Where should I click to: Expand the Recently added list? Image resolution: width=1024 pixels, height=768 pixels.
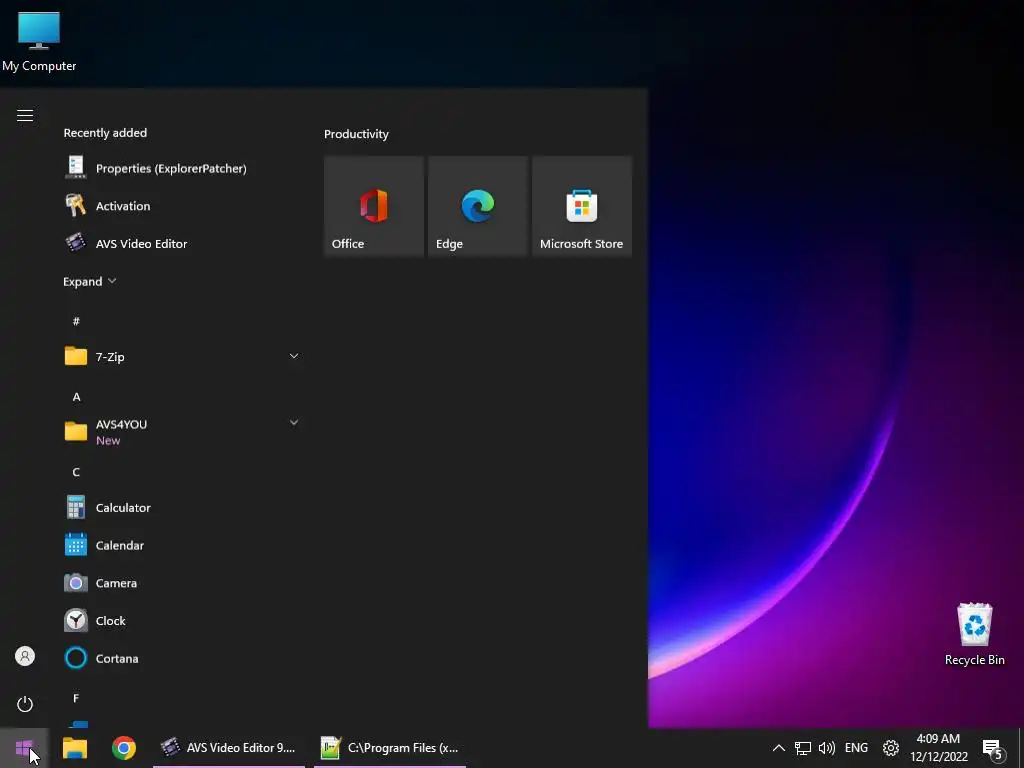[x=89, y=281]
